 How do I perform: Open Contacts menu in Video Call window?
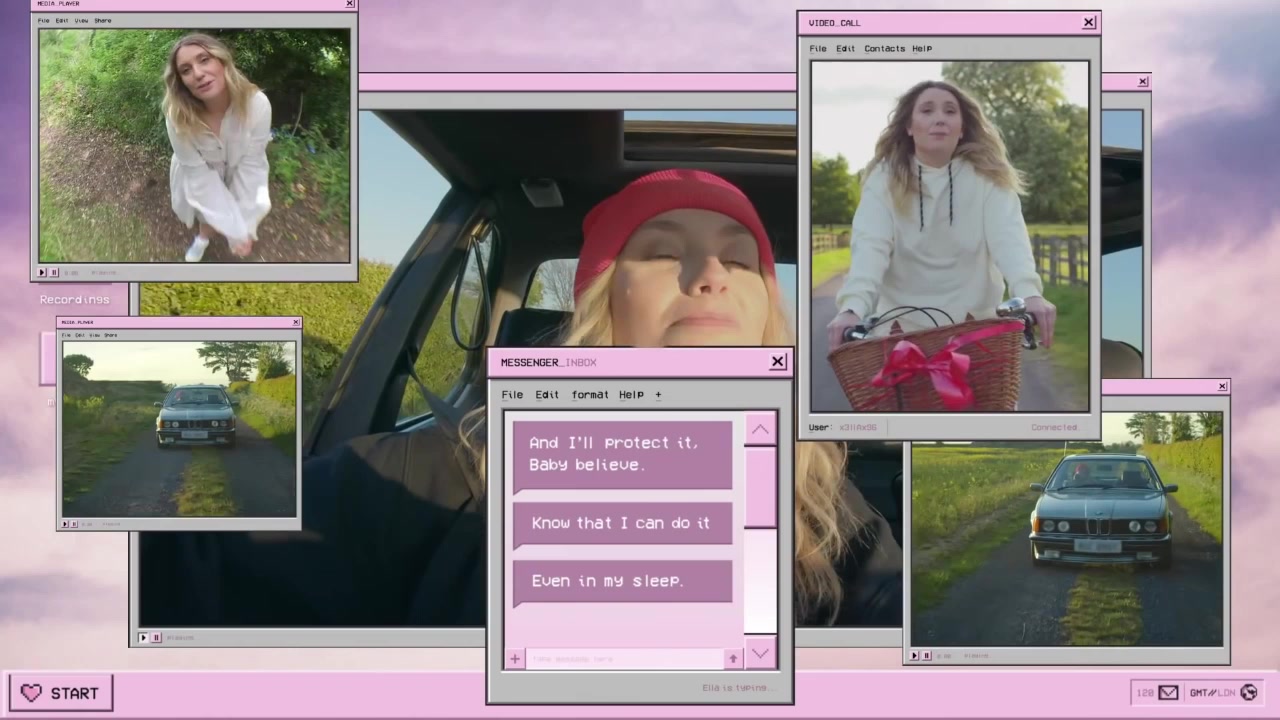pos(884,48)
